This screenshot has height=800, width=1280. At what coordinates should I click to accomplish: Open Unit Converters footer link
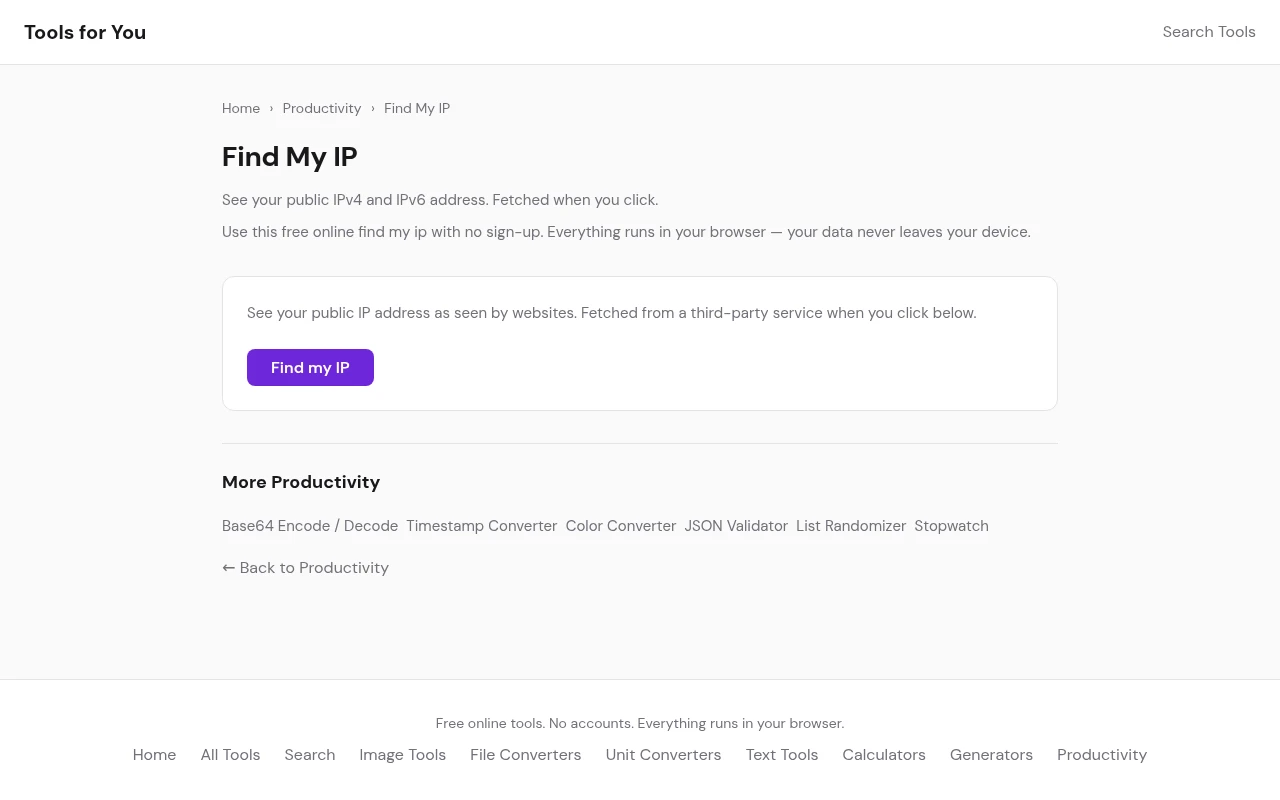pyautogui.click(x=663, y=755)
